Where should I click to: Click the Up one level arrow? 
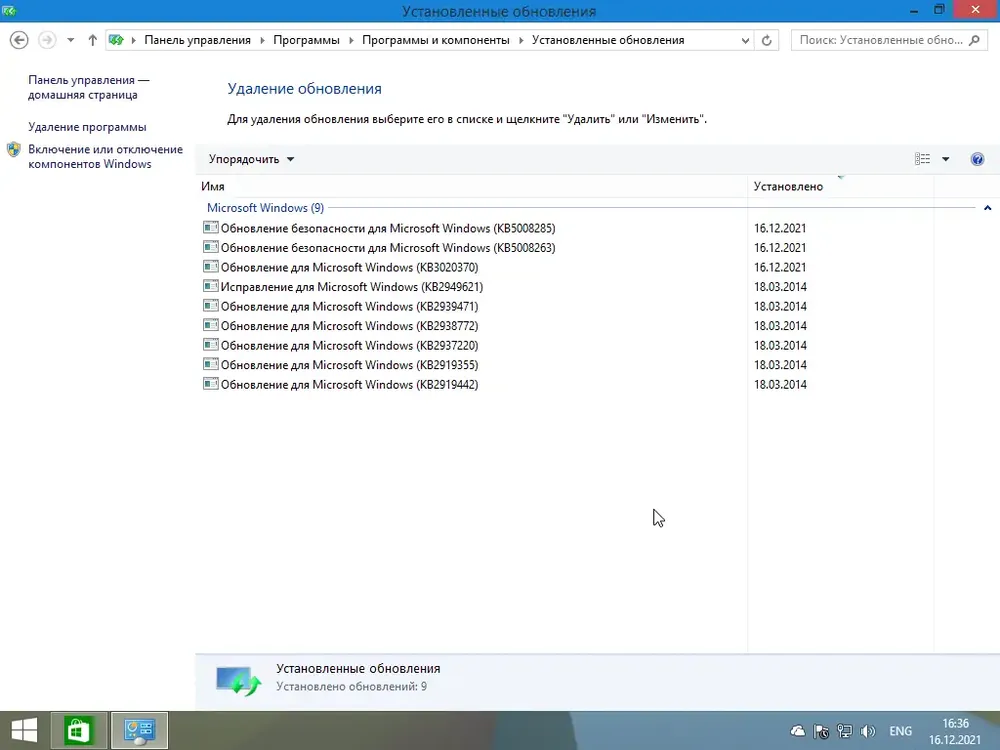pyautogui.click(x=92, y=40)
